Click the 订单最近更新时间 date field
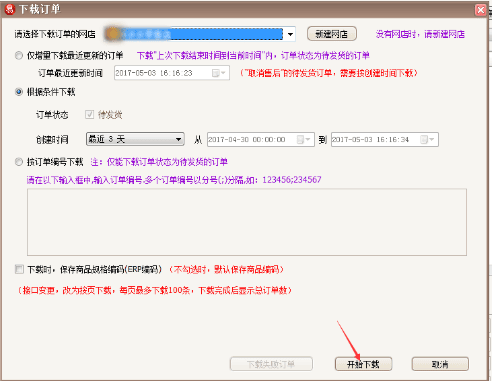This screenshot has height=381, width=492. 172,73
